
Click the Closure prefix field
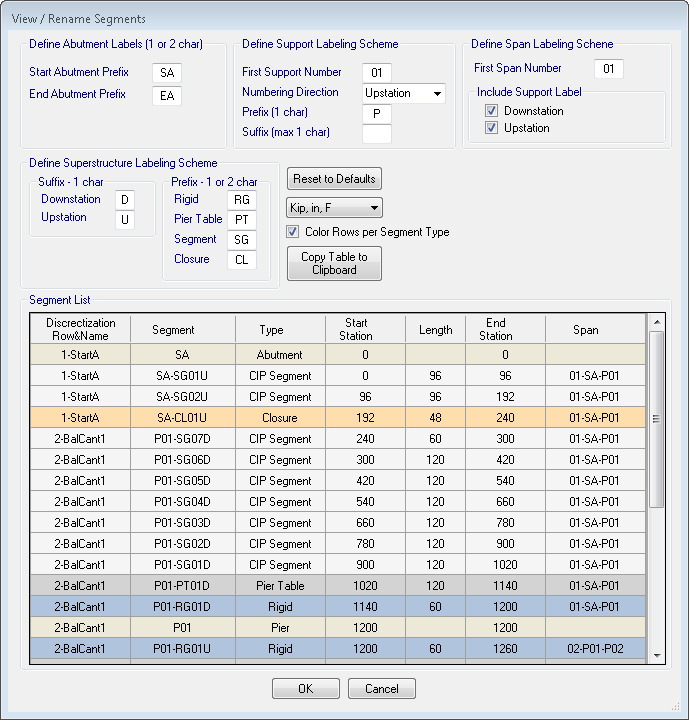[x=241, y=260]
